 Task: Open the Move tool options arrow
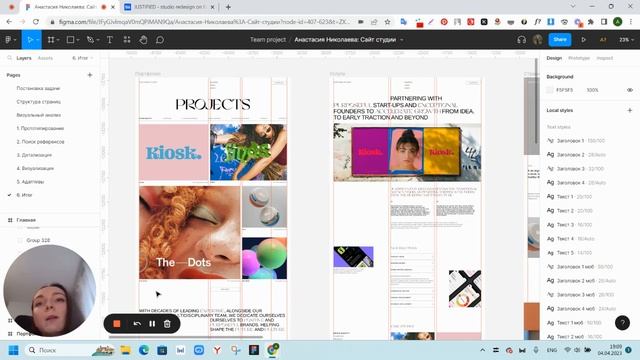37,40
